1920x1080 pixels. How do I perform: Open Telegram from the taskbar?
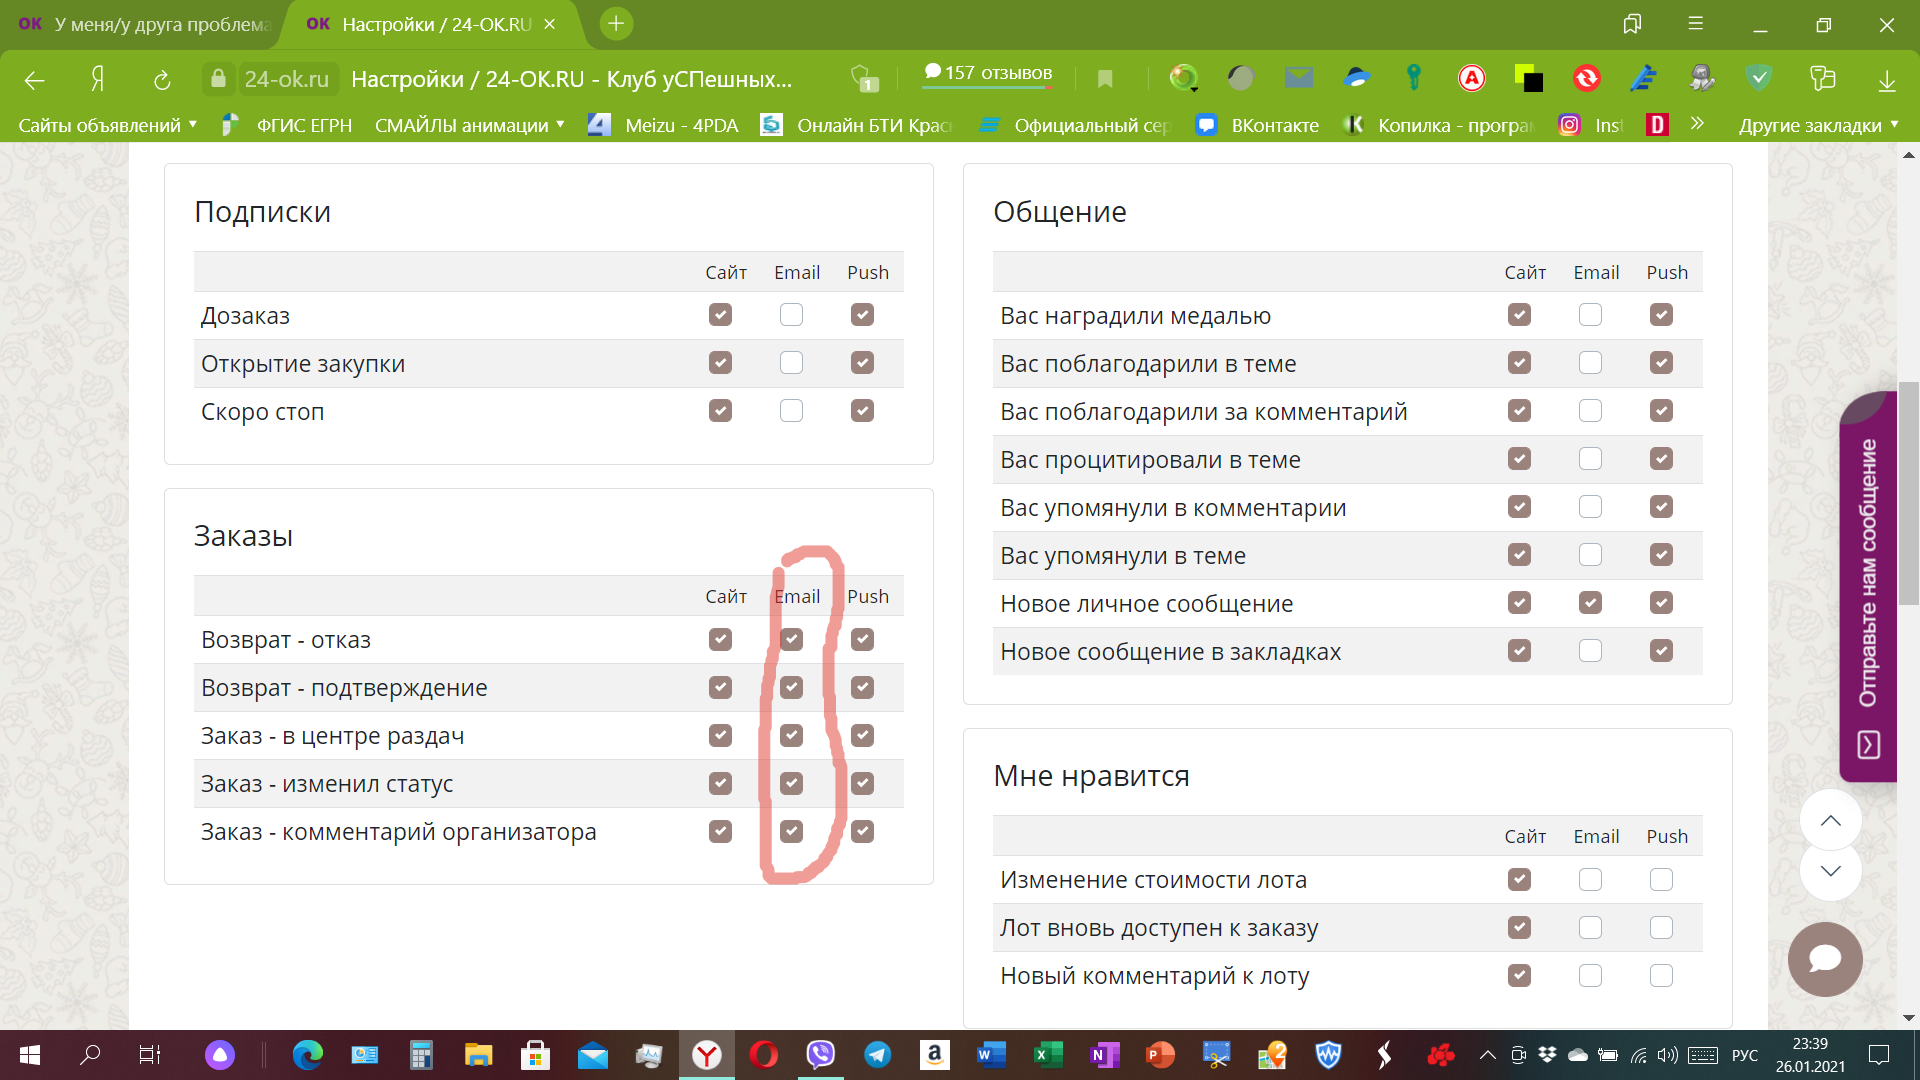click(x=877, y=1054)
